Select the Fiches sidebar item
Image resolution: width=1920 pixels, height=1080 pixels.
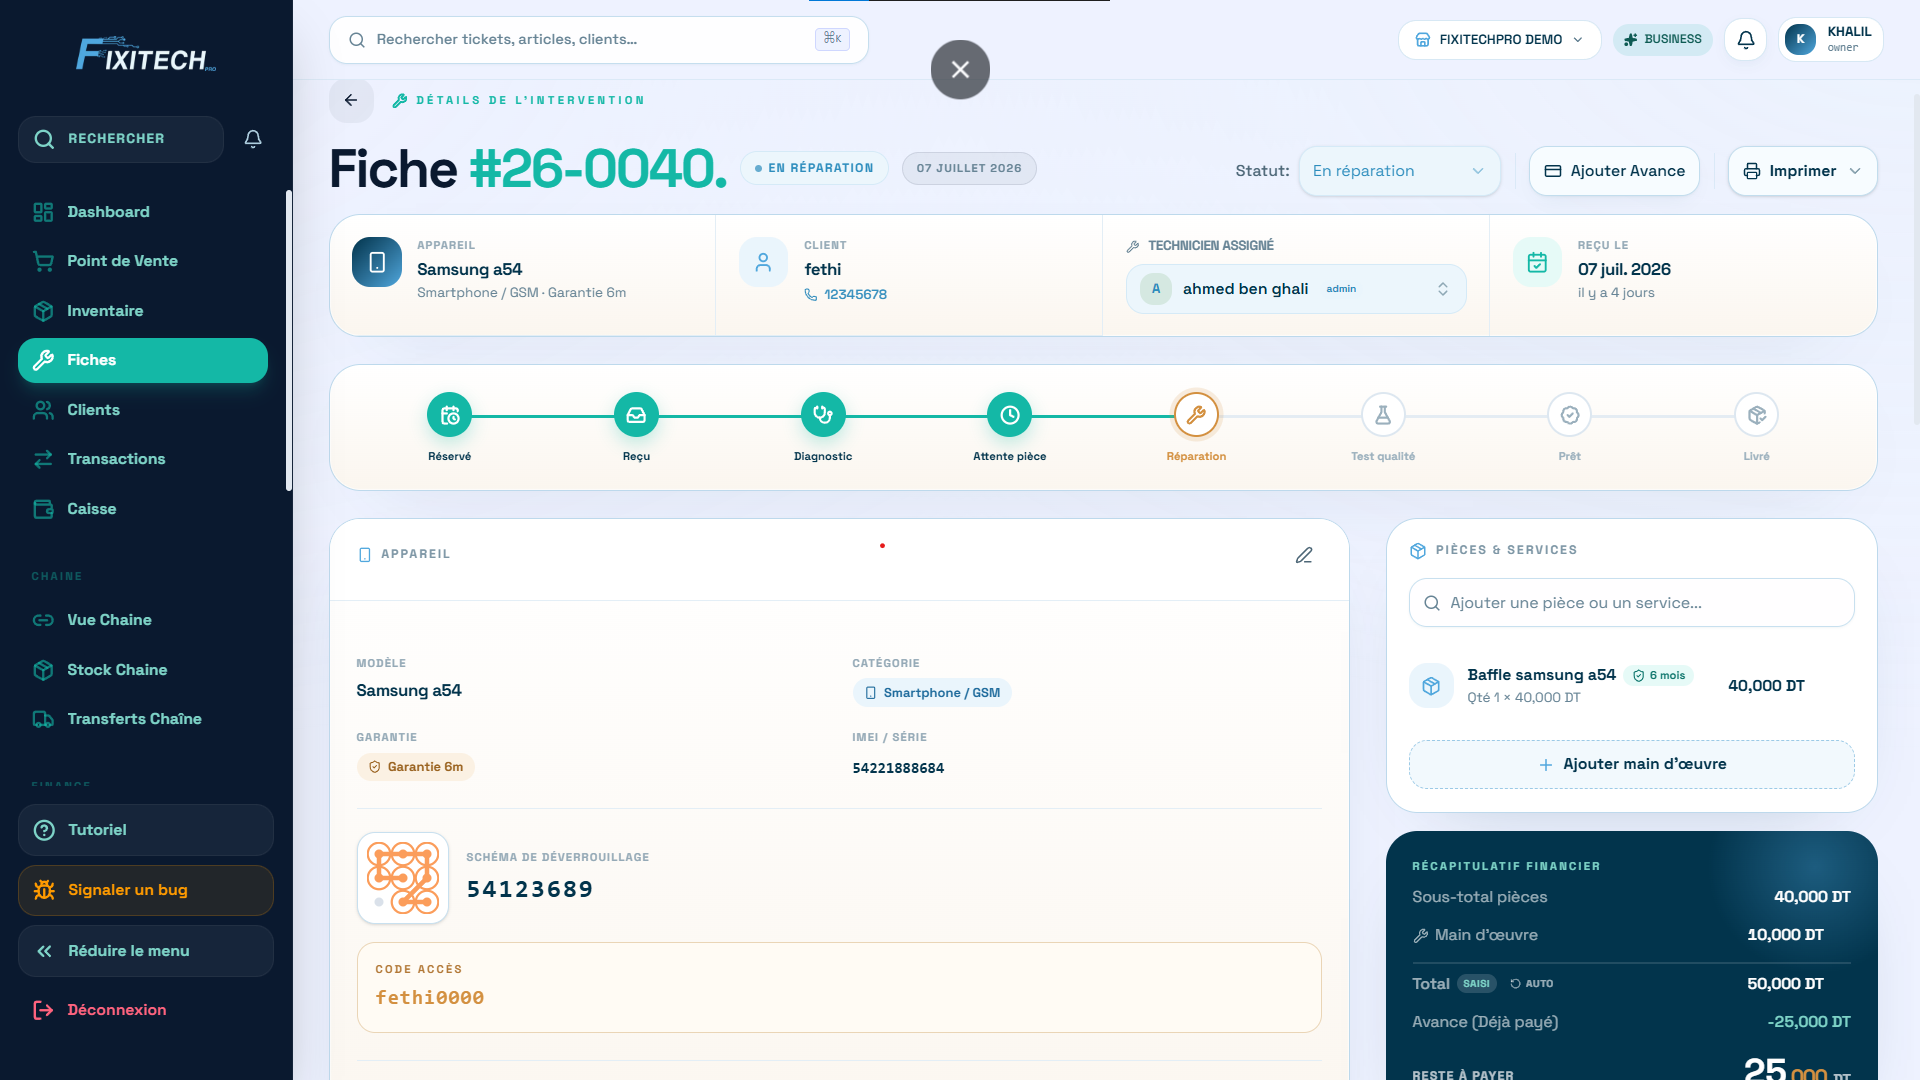pos(143,360)
